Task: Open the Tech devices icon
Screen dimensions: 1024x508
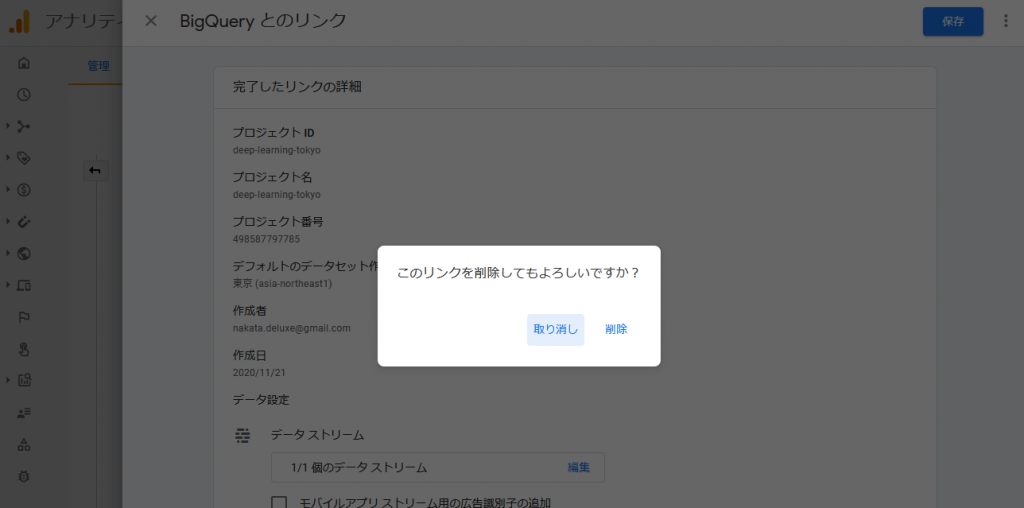Action: point(24,285)
